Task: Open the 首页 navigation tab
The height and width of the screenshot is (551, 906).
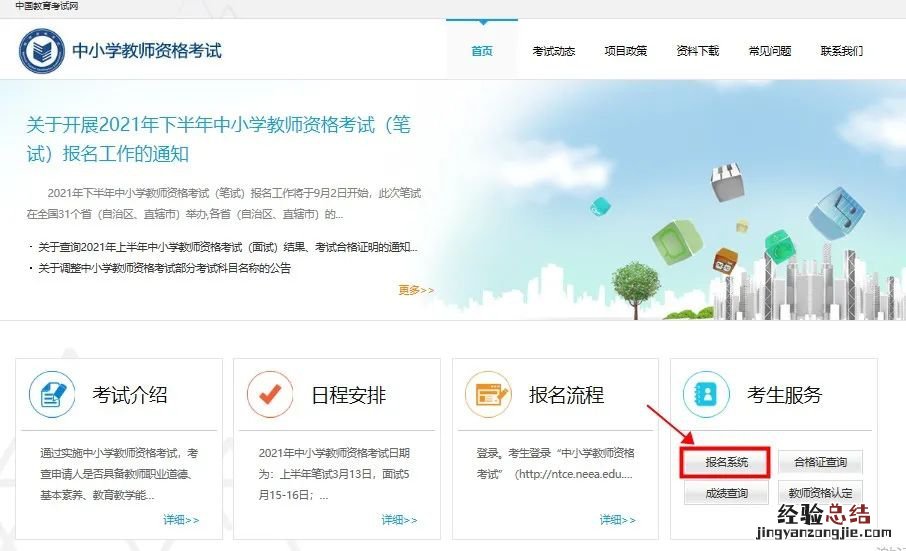Action: [482, 51]
